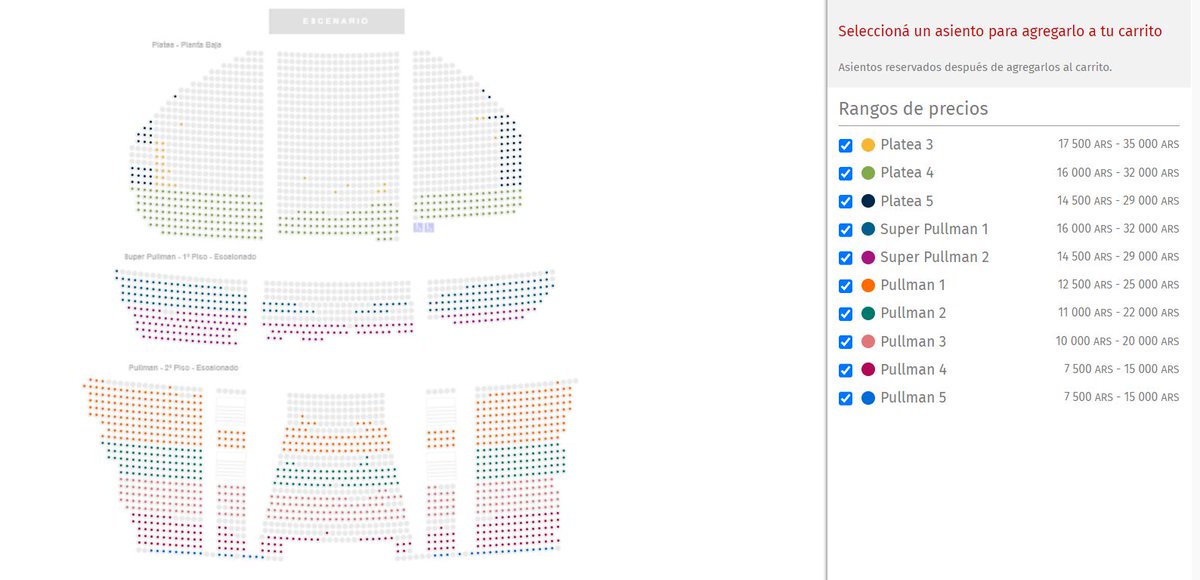Click the Pullman 5 label
Viewport: 1200px width, 580px height.
point(913,398)
